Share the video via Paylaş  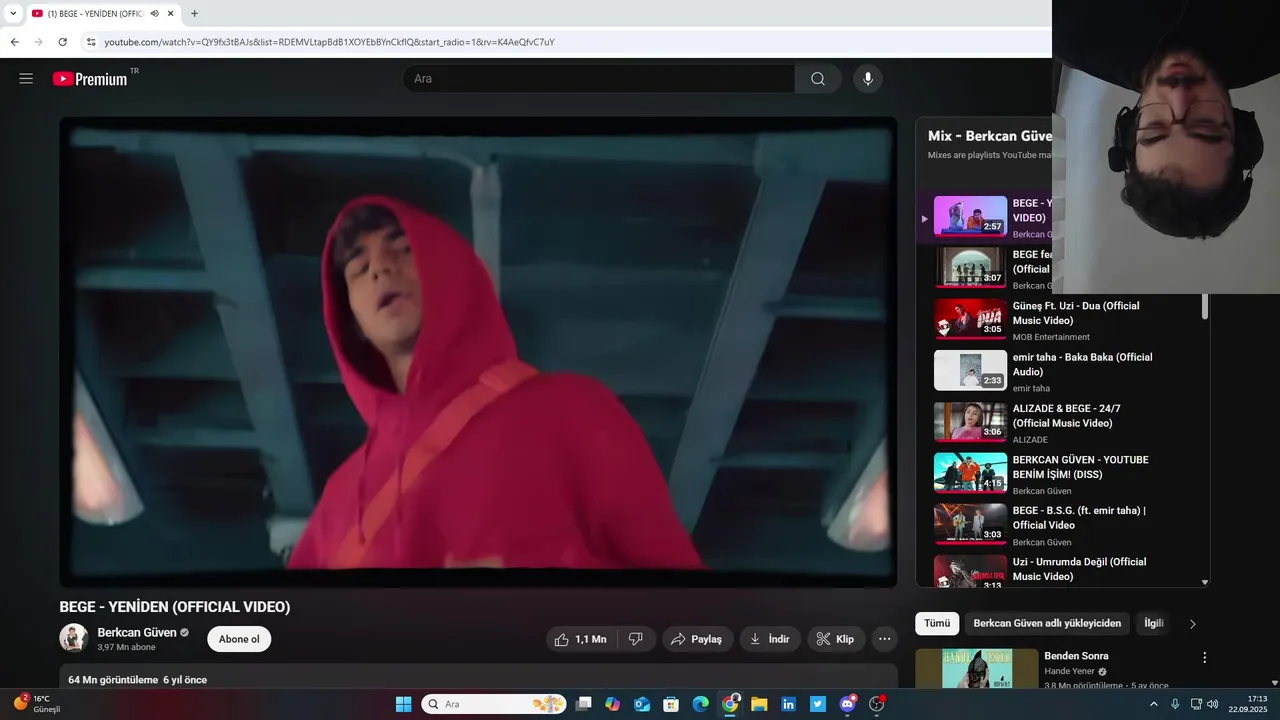pyautogui.click(x=697, y=639)
